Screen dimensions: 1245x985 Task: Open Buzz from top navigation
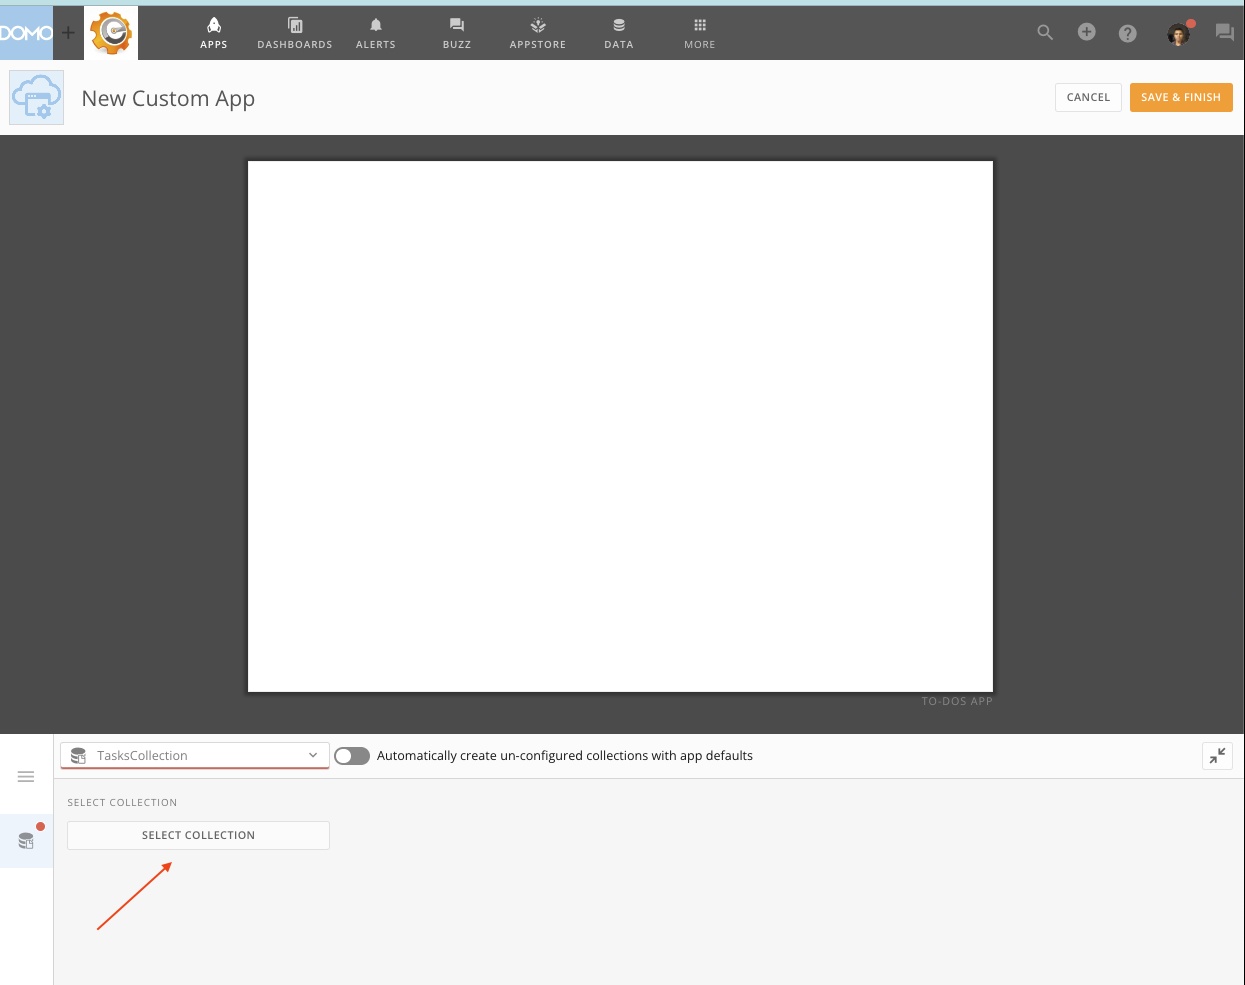pyautogui.click(x=457, y=33)
